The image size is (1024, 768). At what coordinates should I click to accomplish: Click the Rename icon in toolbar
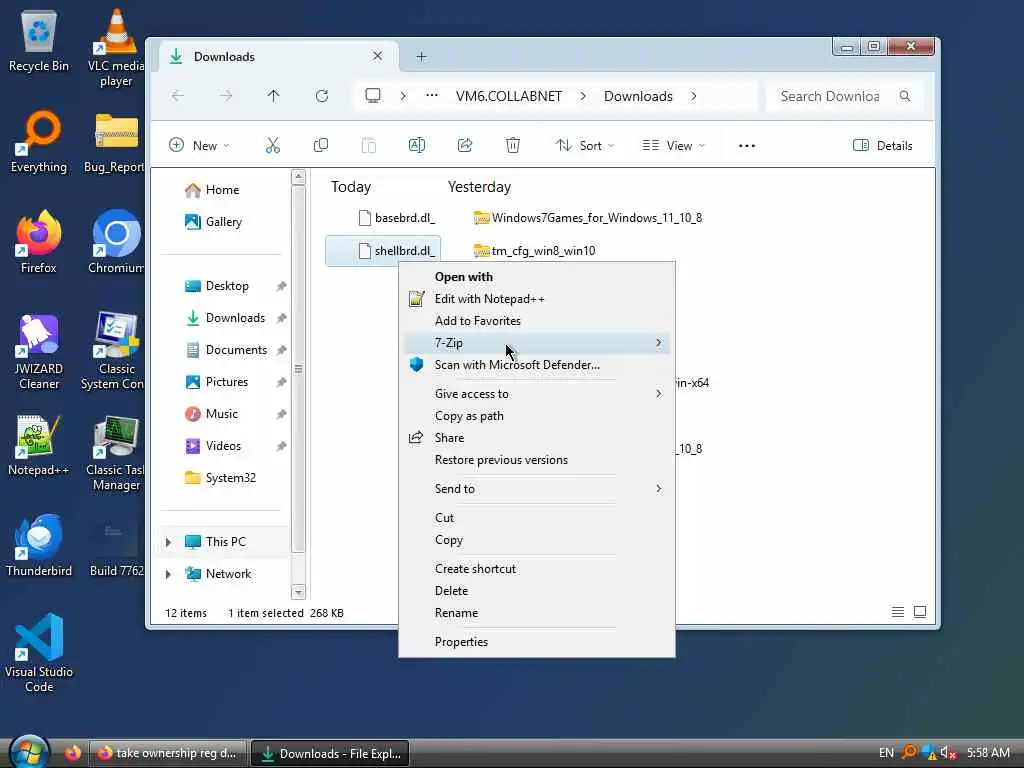point(417,146)
